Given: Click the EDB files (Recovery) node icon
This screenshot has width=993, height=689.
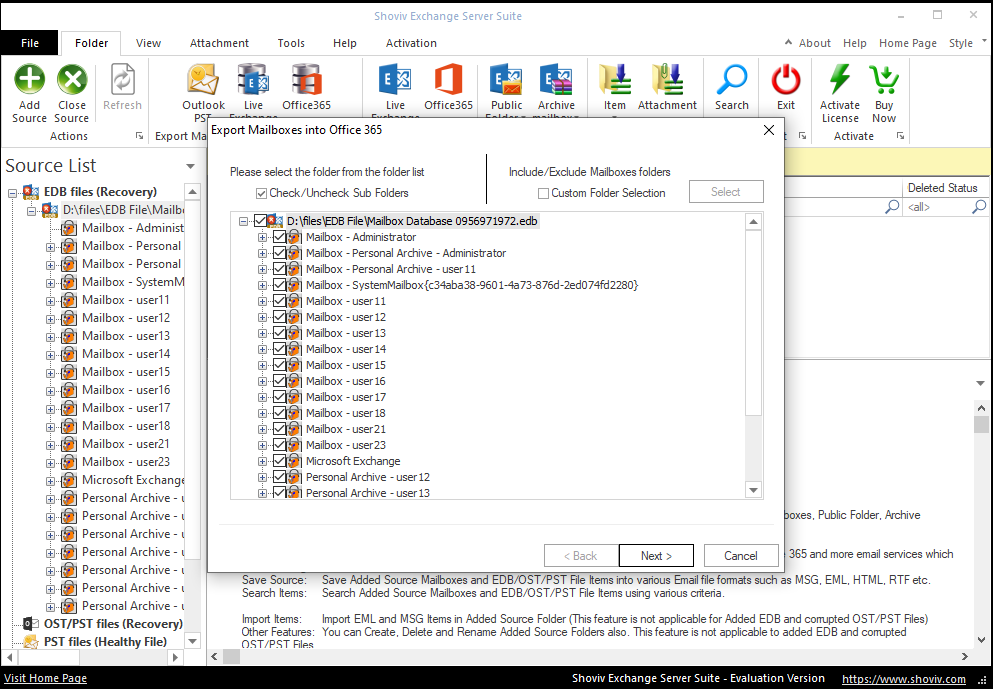Looking at the screenshot, I should [x=31, y=192].
